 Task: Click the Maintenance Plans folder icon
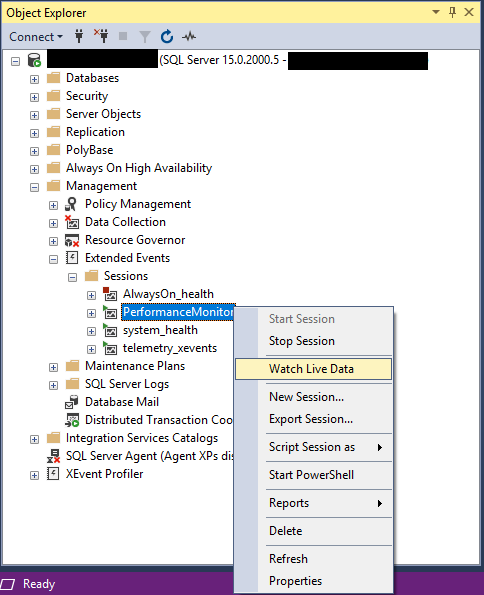pos(73,366)
